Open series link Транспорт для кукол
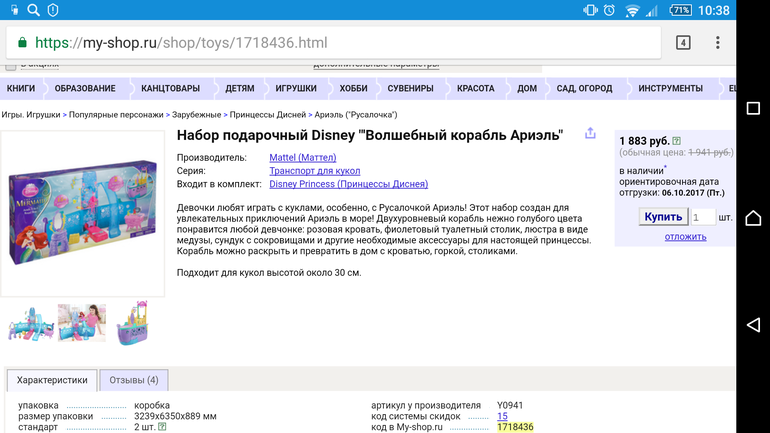 point(315,171)
